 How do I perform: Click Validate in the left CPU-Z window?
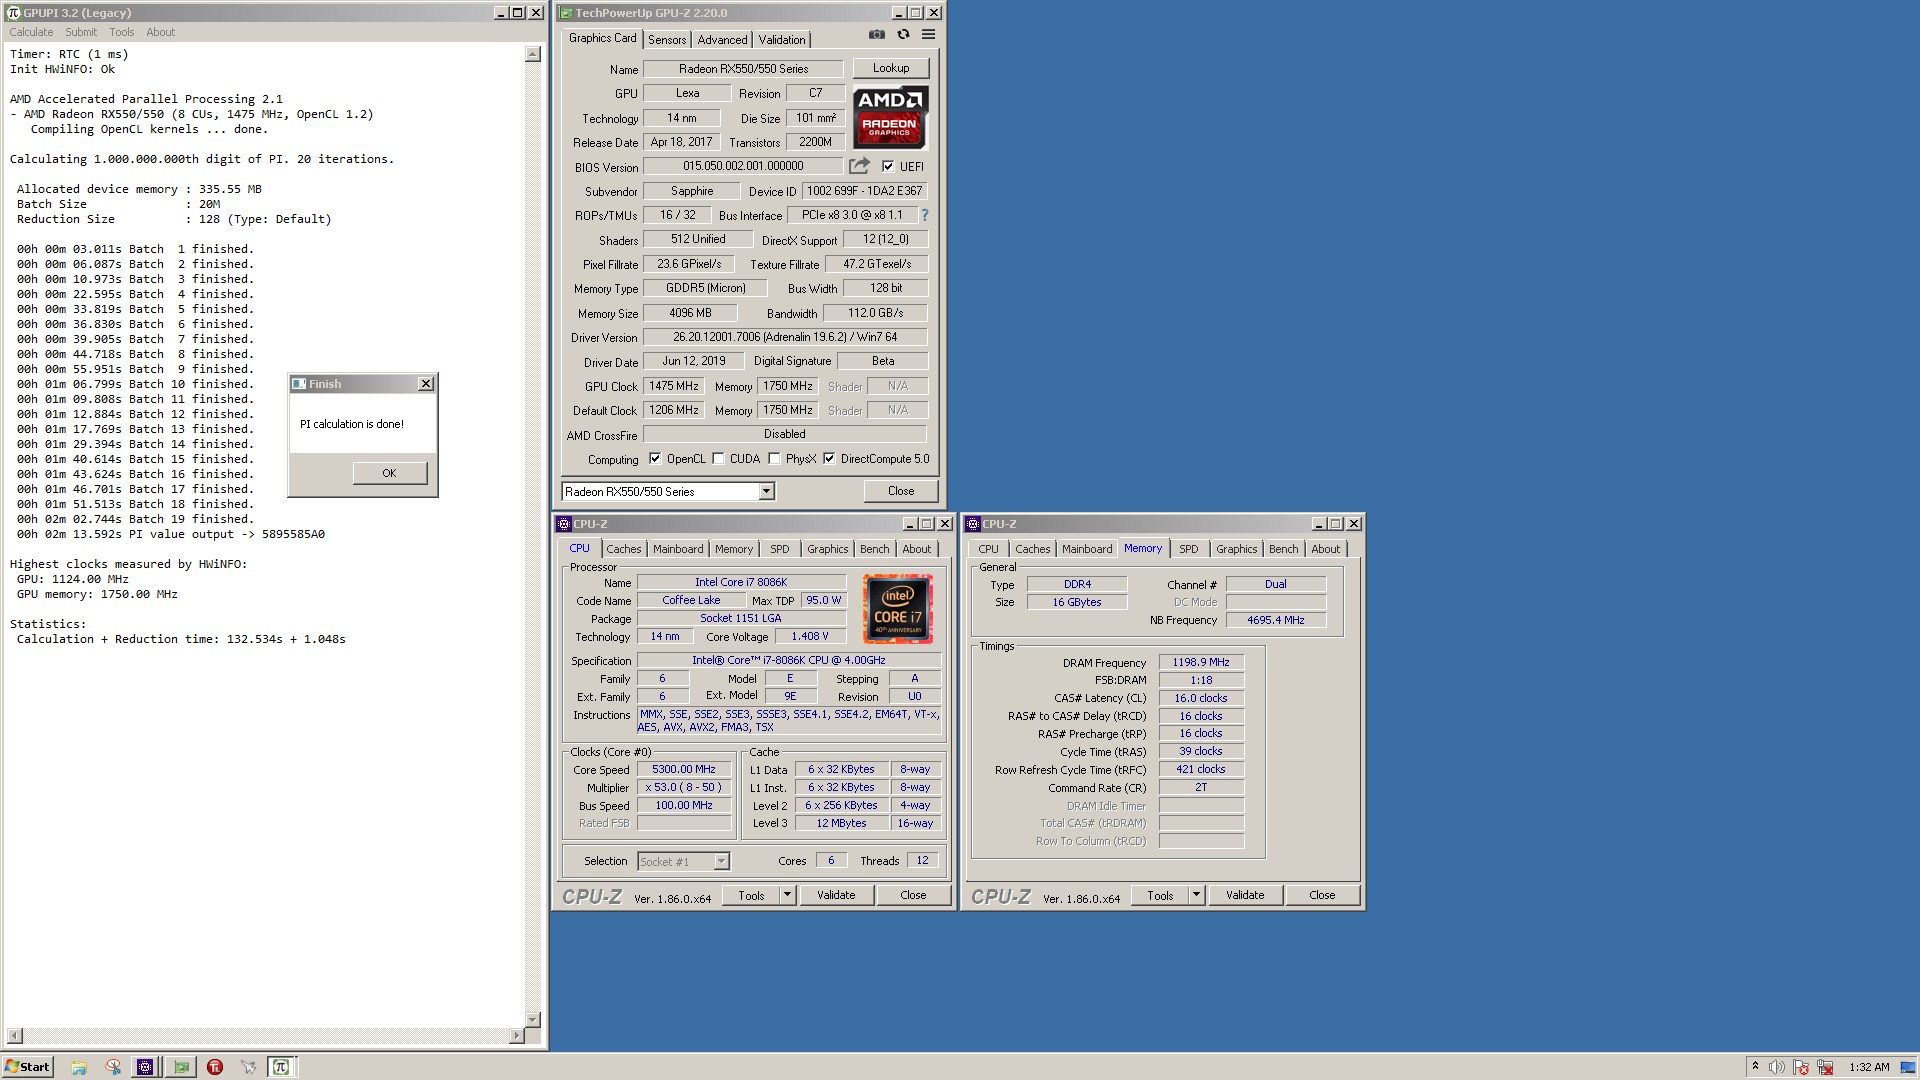[836, 895]
